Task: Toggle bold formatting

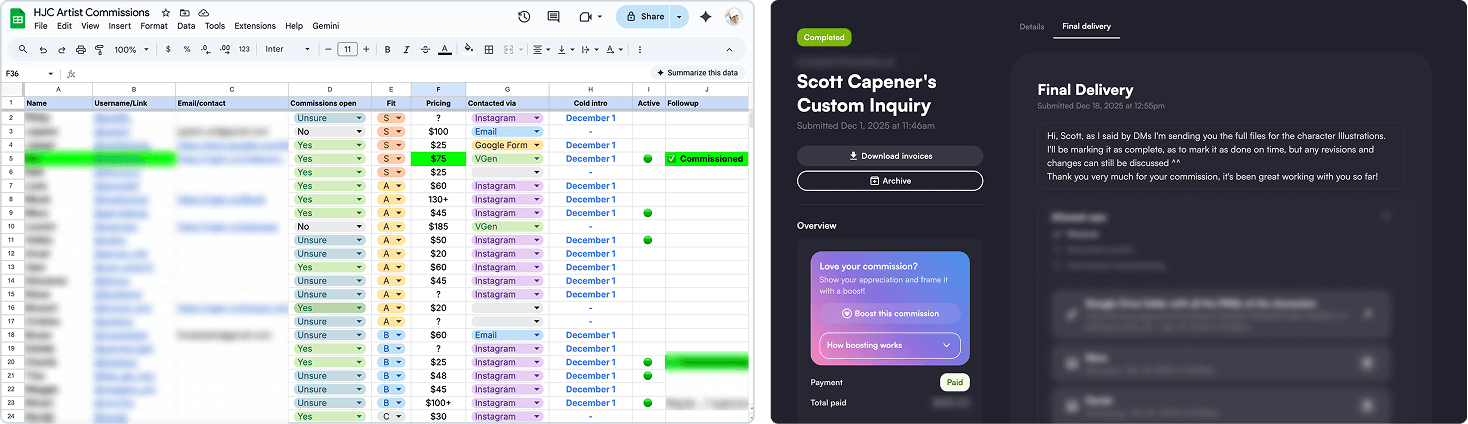Action: (386, 49)
